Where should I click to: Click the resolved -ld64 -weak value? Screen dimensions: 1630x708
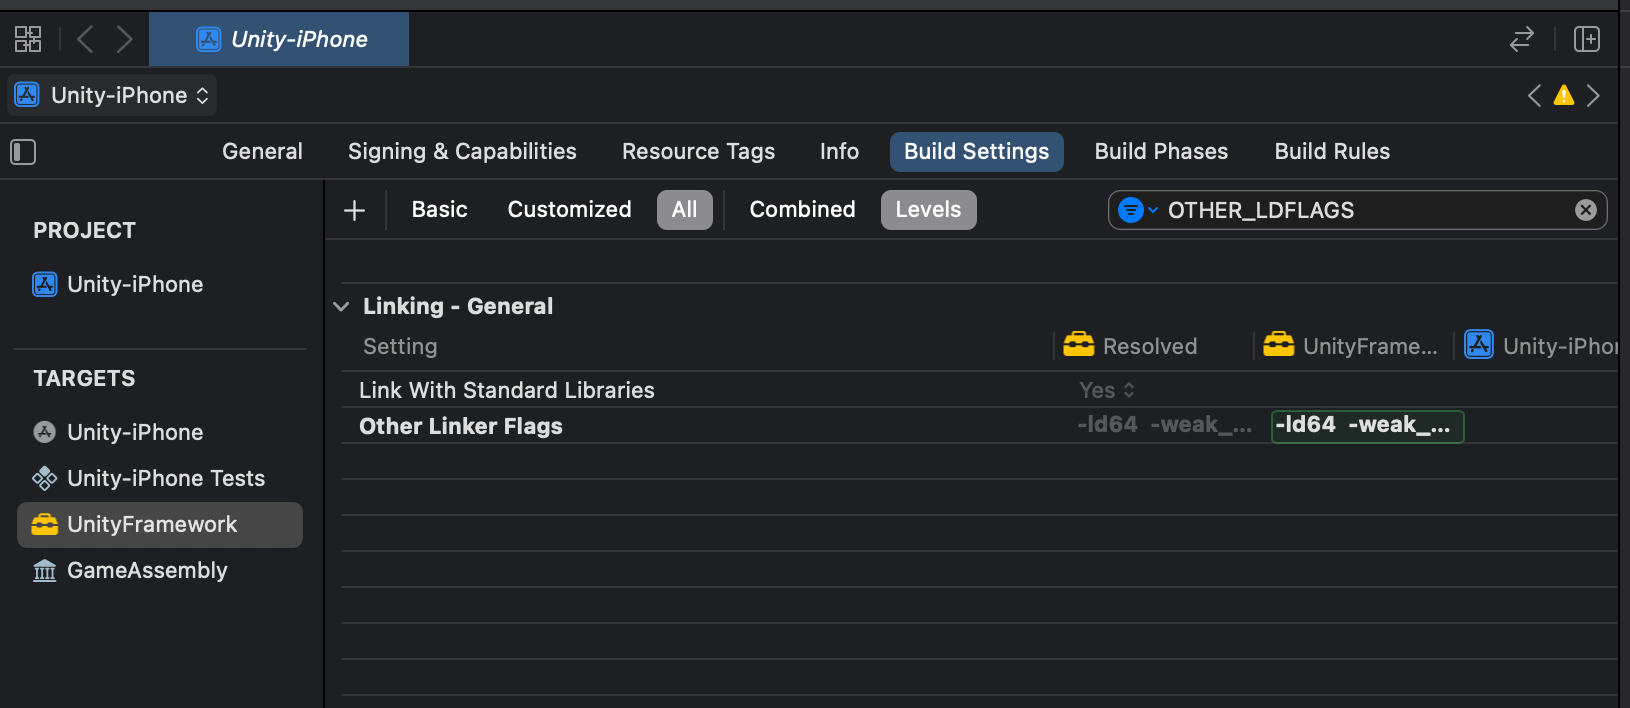[x=1164, y=425]
